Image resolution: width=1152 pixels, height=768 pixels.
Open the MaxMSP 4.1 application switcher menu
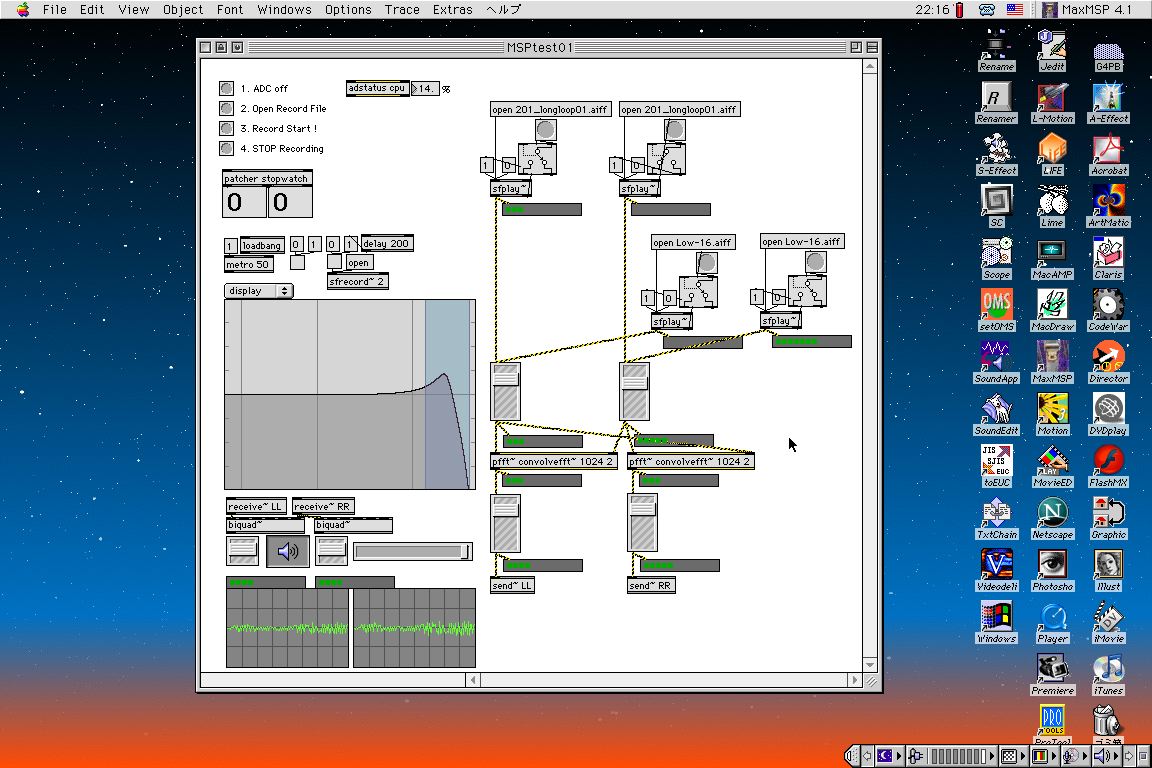point(1087,10)
